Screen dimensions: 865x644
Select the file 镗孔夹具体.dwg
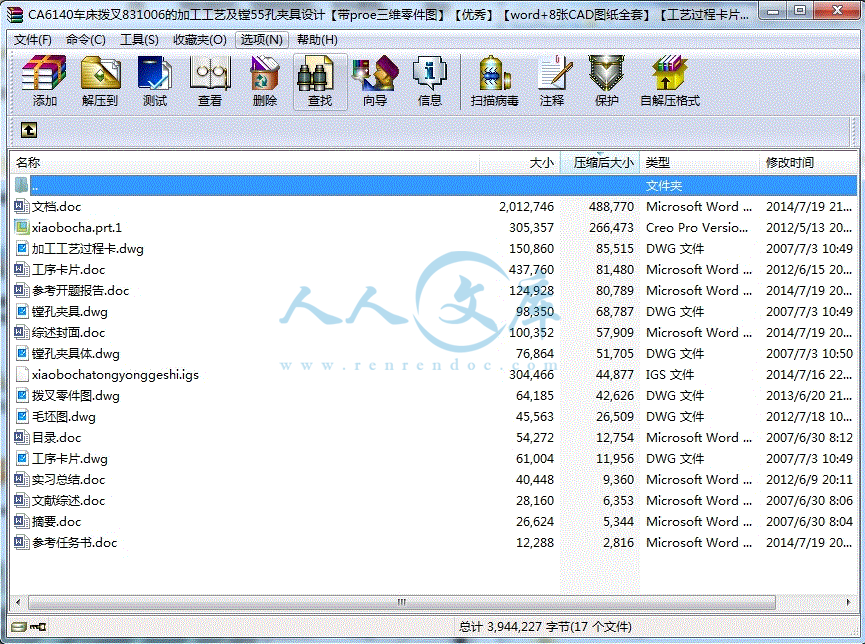76,353
